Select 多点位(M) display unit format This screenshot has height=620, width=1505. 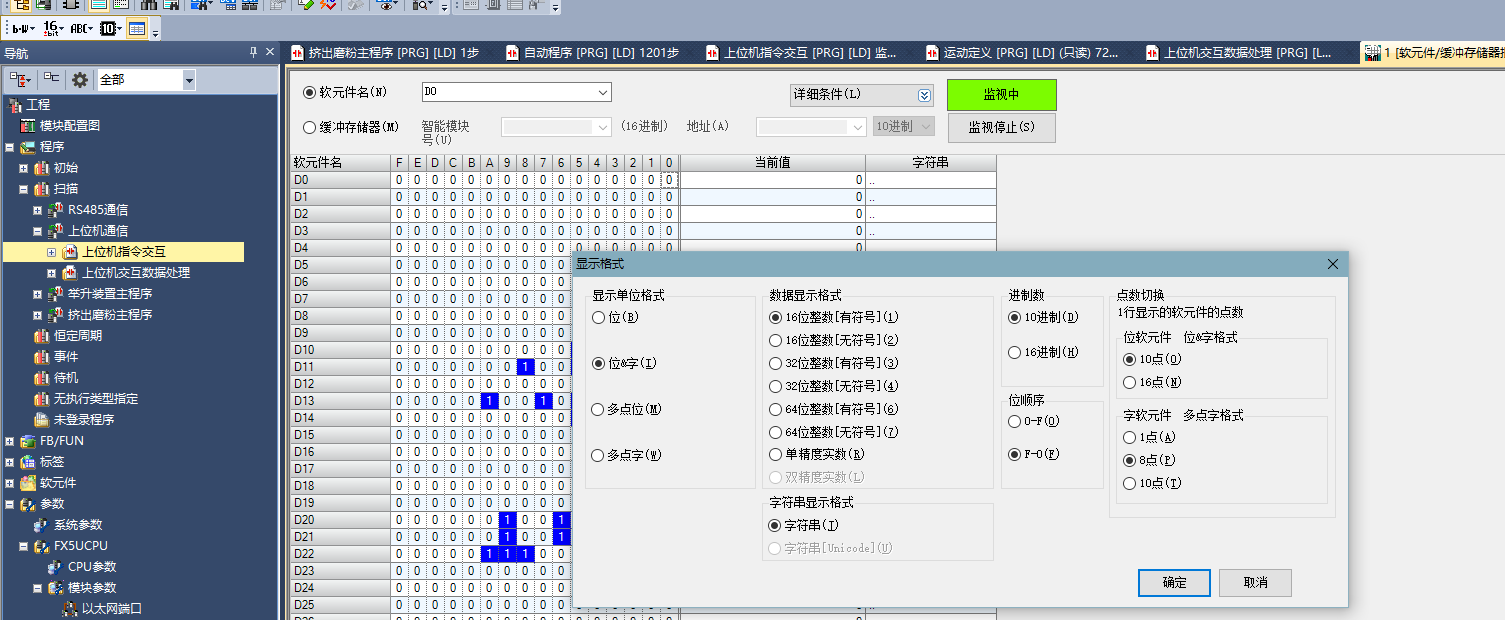point(599,409)
